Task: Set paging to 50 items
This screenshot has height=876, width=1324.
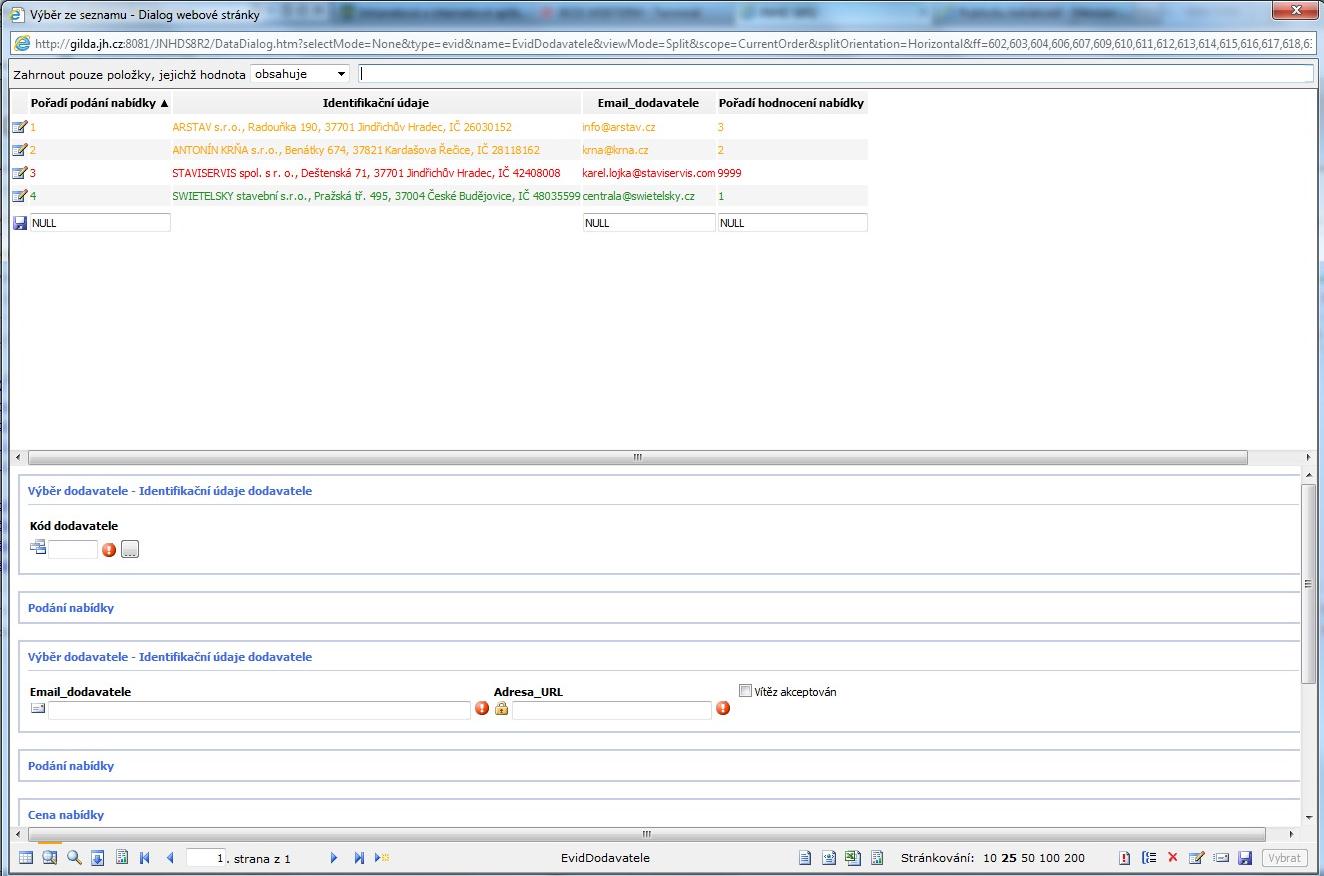Action: 1027,858
